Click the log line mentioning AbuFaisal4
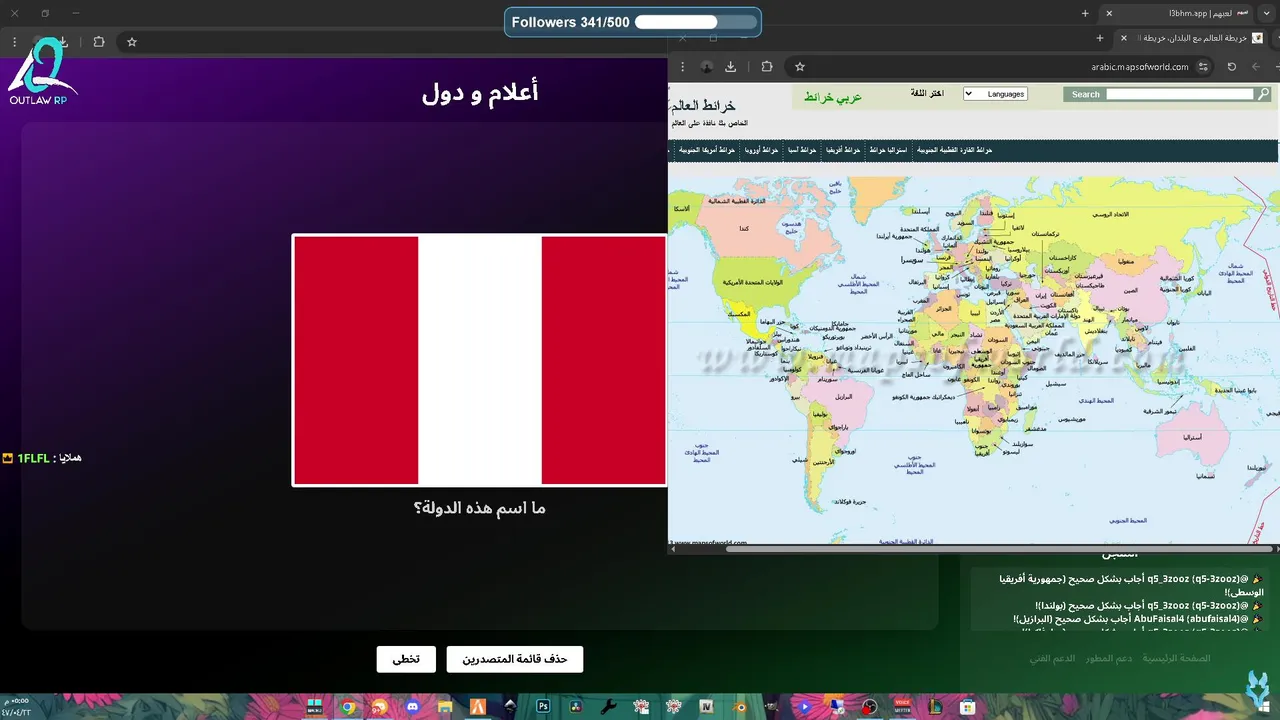The height and width of the screenshot is (720, 1280). [x=1138, y=619]
